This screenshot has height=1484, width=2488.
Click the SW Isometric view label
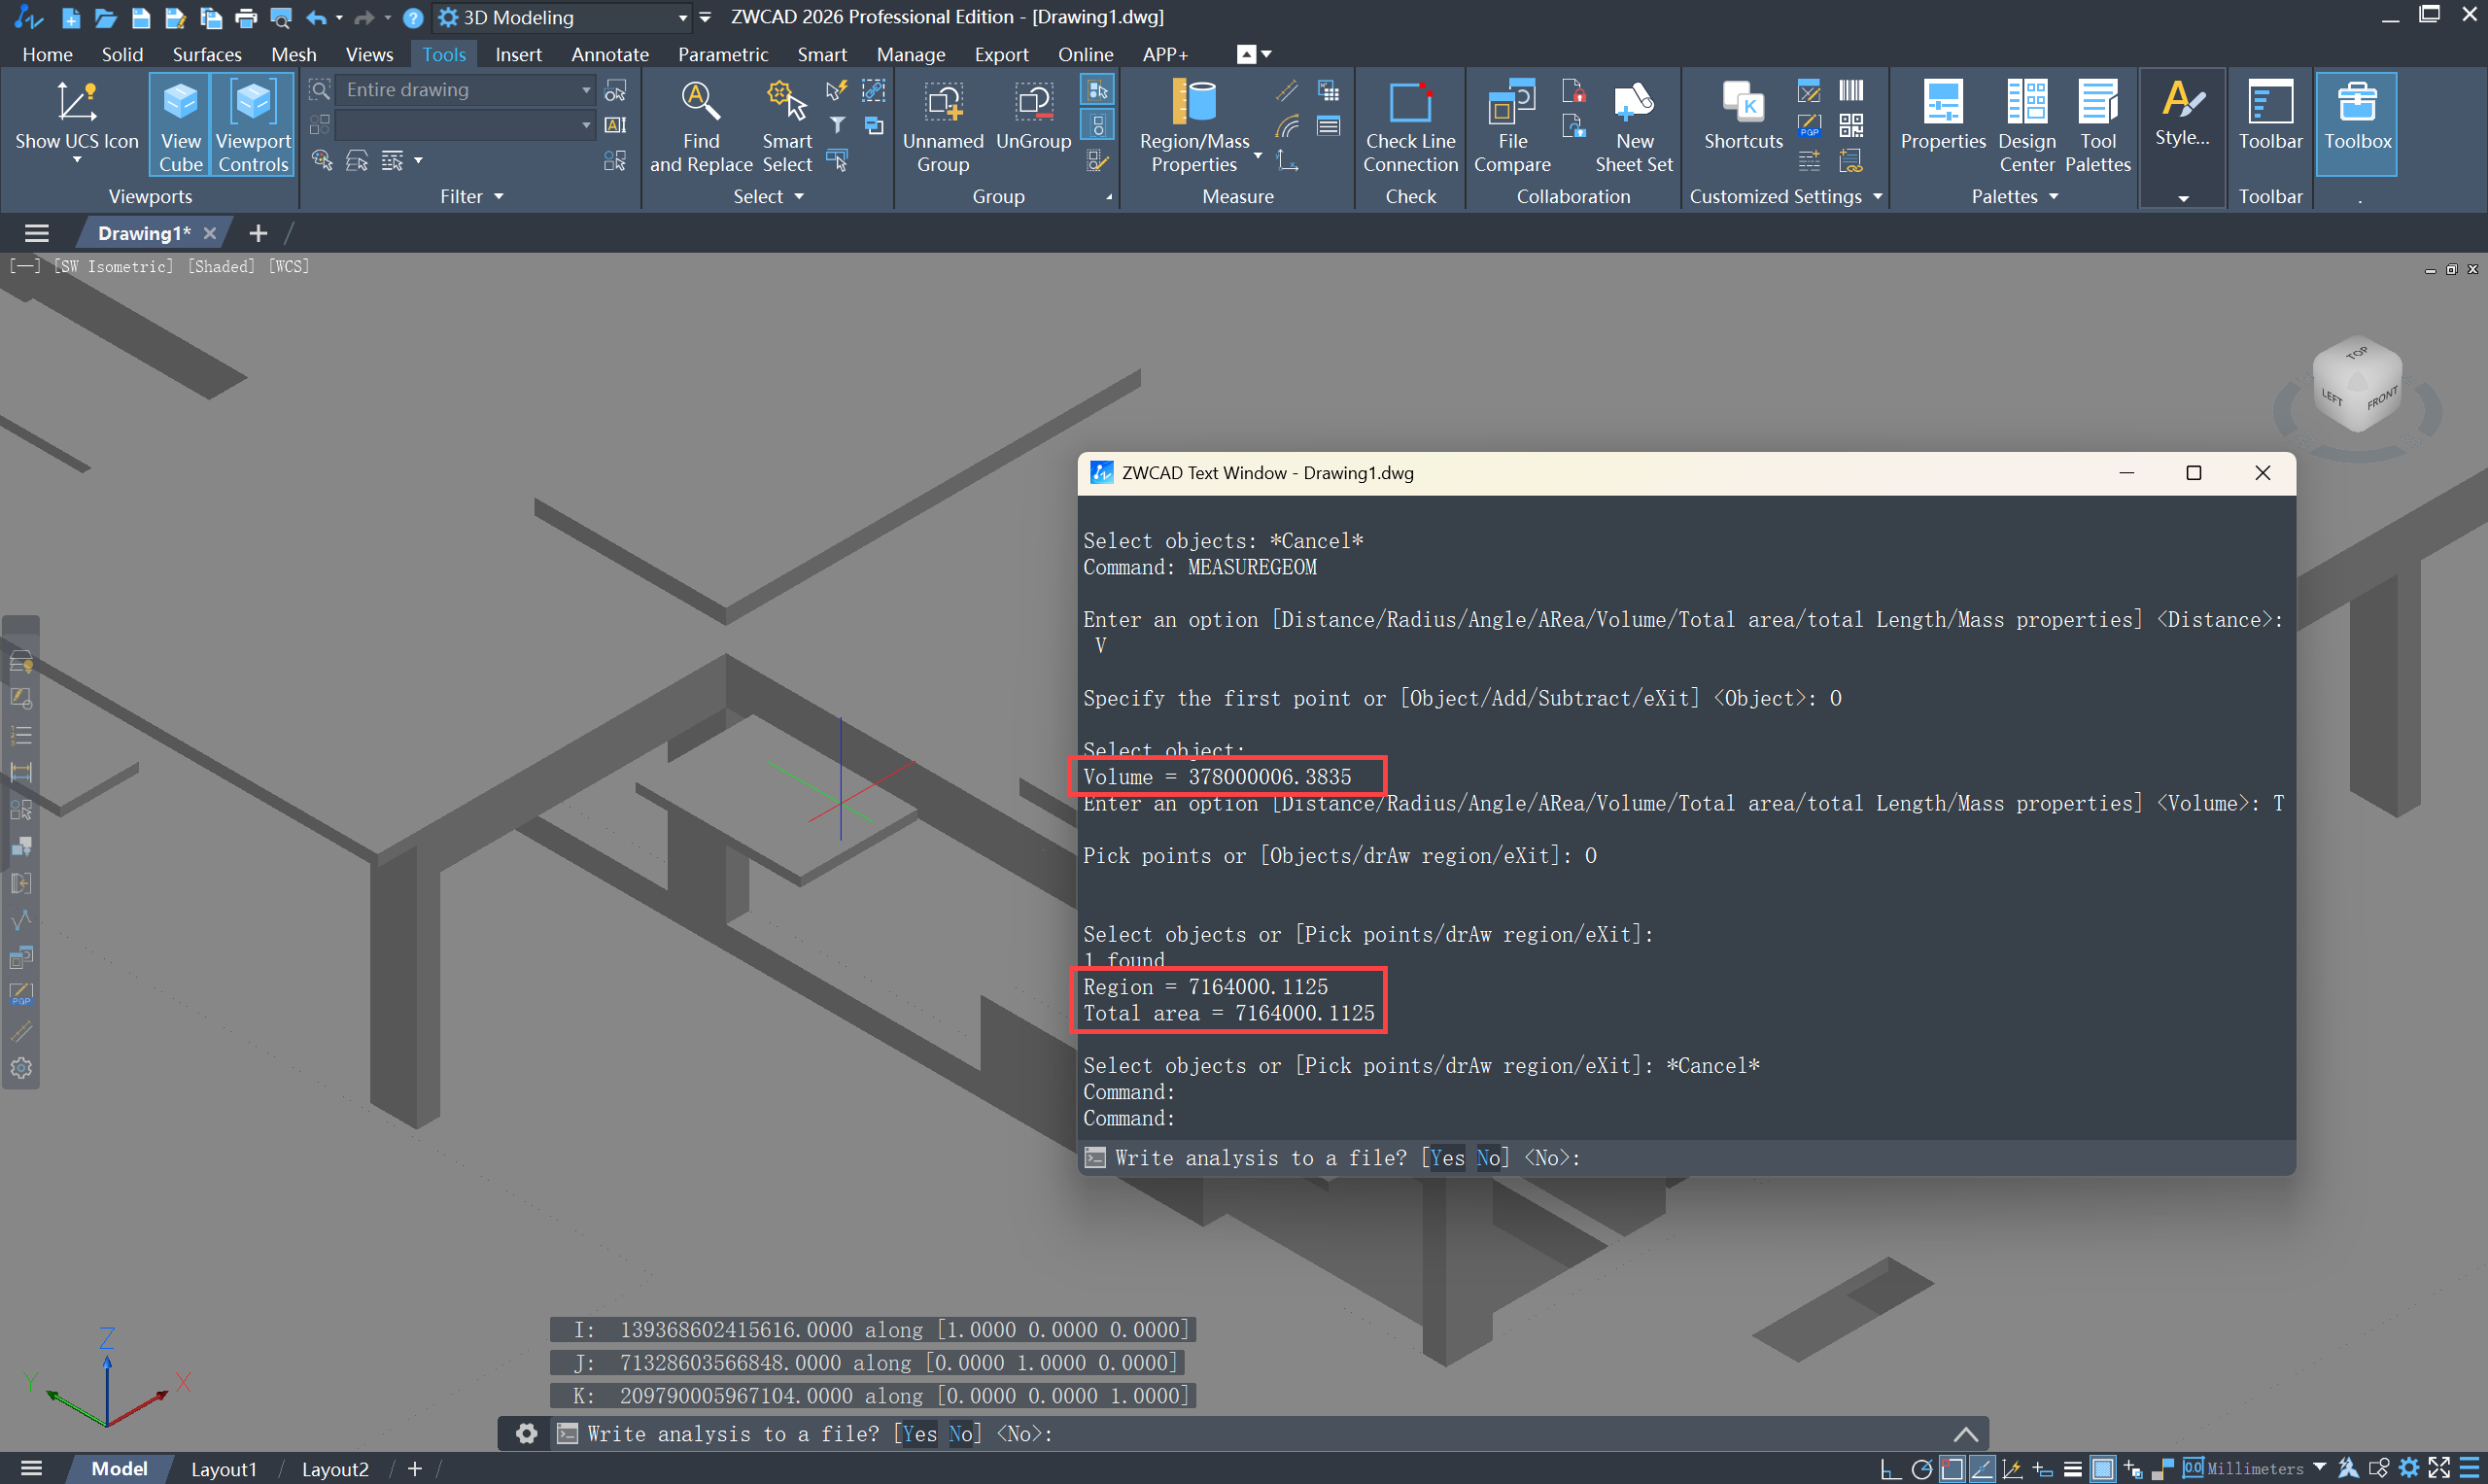[113, 266]
